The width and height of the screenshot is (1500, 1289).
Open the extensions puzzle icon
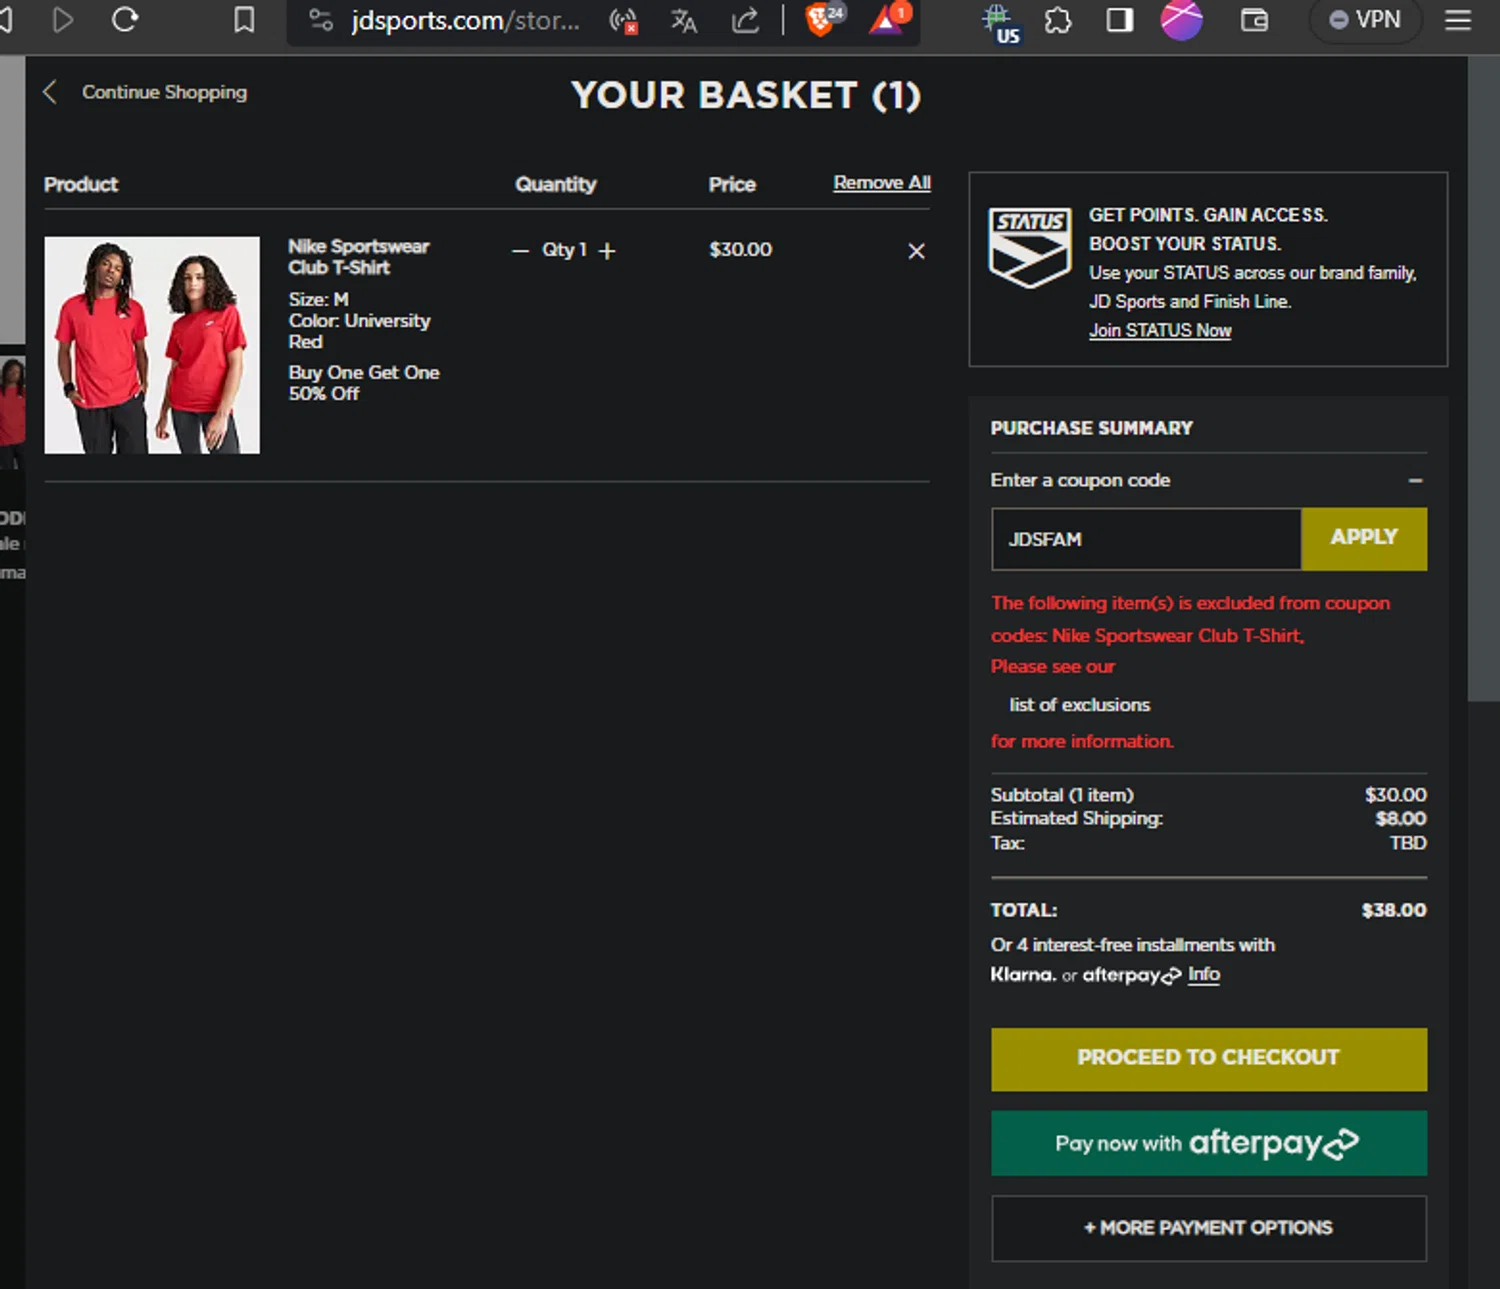[x=1058, y=20]
